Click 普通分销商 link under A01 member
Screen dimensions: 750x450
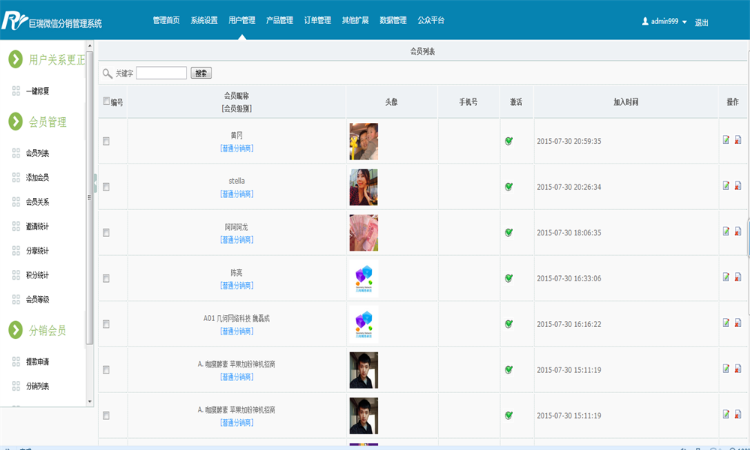tap(237, 331)
